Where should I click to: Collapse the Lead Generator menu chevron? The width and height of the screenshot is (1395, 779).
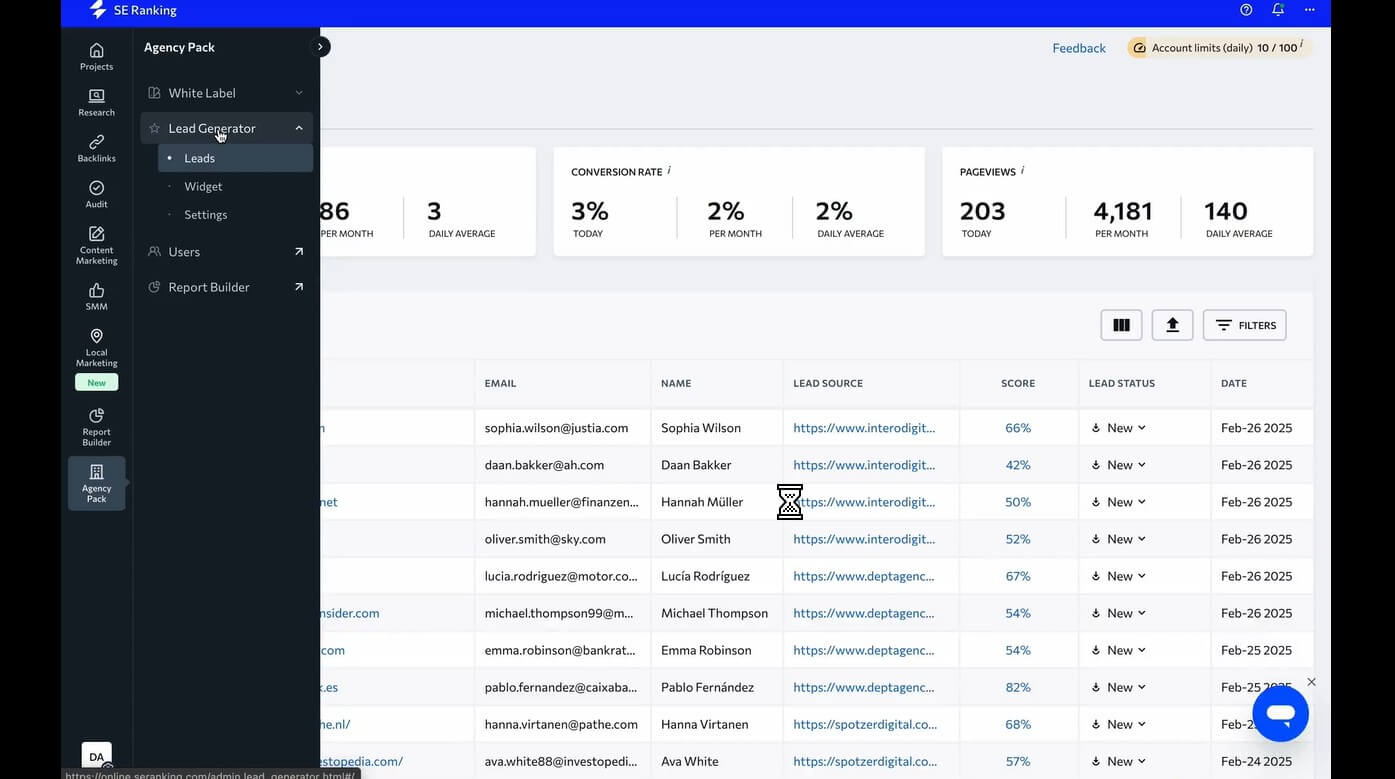pyautogui.click(x=299, y=128)
